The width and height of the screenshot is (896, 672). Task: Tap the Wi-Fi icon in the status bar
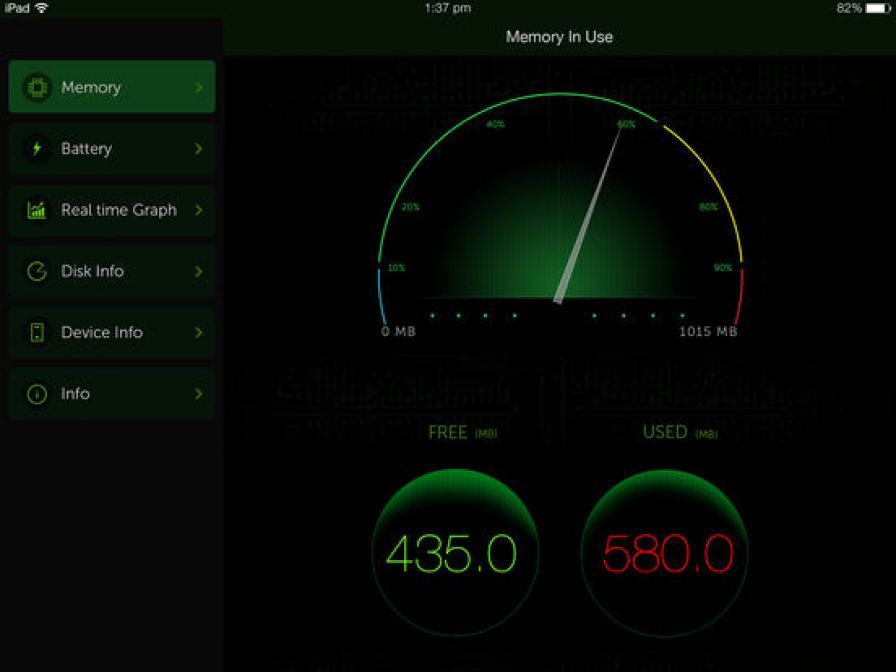click(43, 7)
